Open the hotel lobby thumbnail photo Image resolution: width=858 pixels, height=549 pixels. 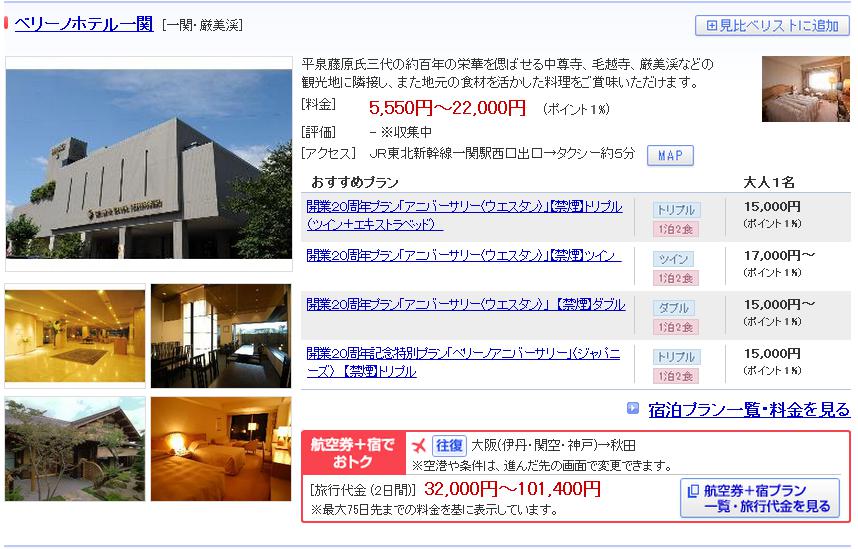pyautogui.click(x=75, y=336)
